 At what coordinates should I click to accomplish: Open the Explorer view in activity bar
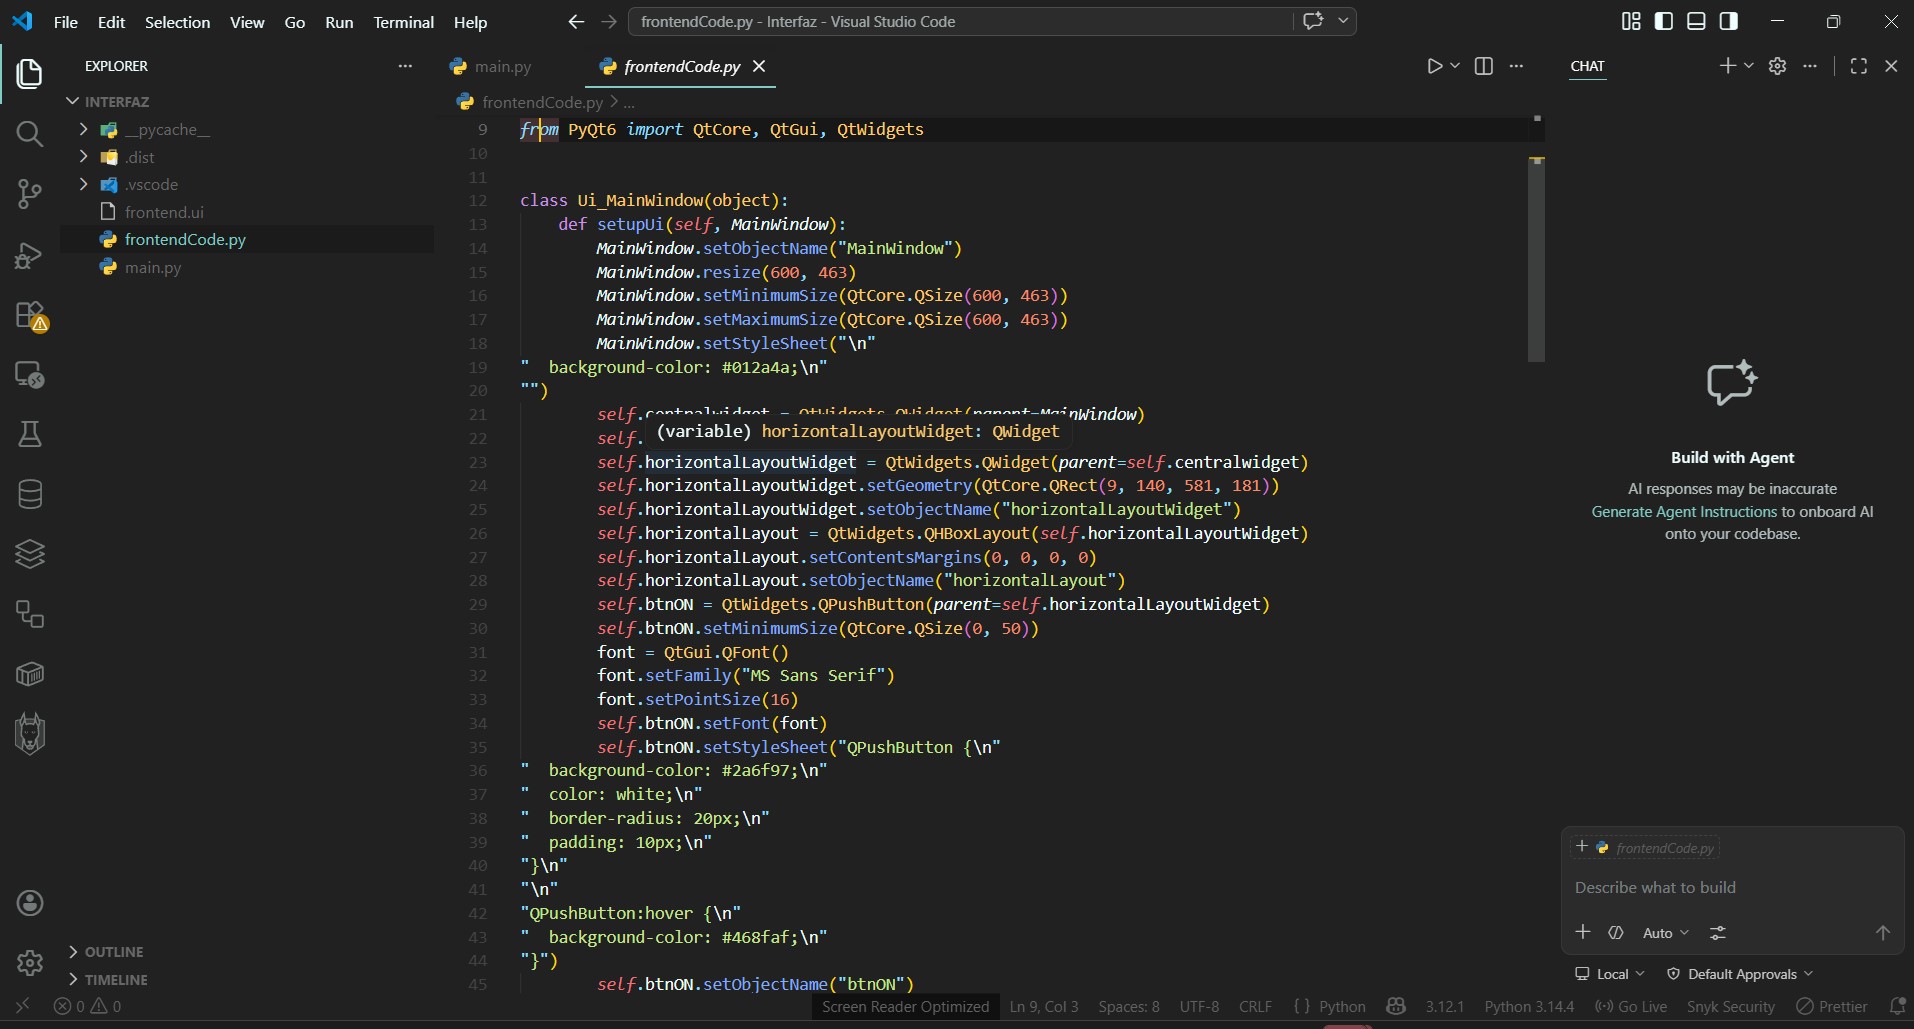(x=30, y=73)
